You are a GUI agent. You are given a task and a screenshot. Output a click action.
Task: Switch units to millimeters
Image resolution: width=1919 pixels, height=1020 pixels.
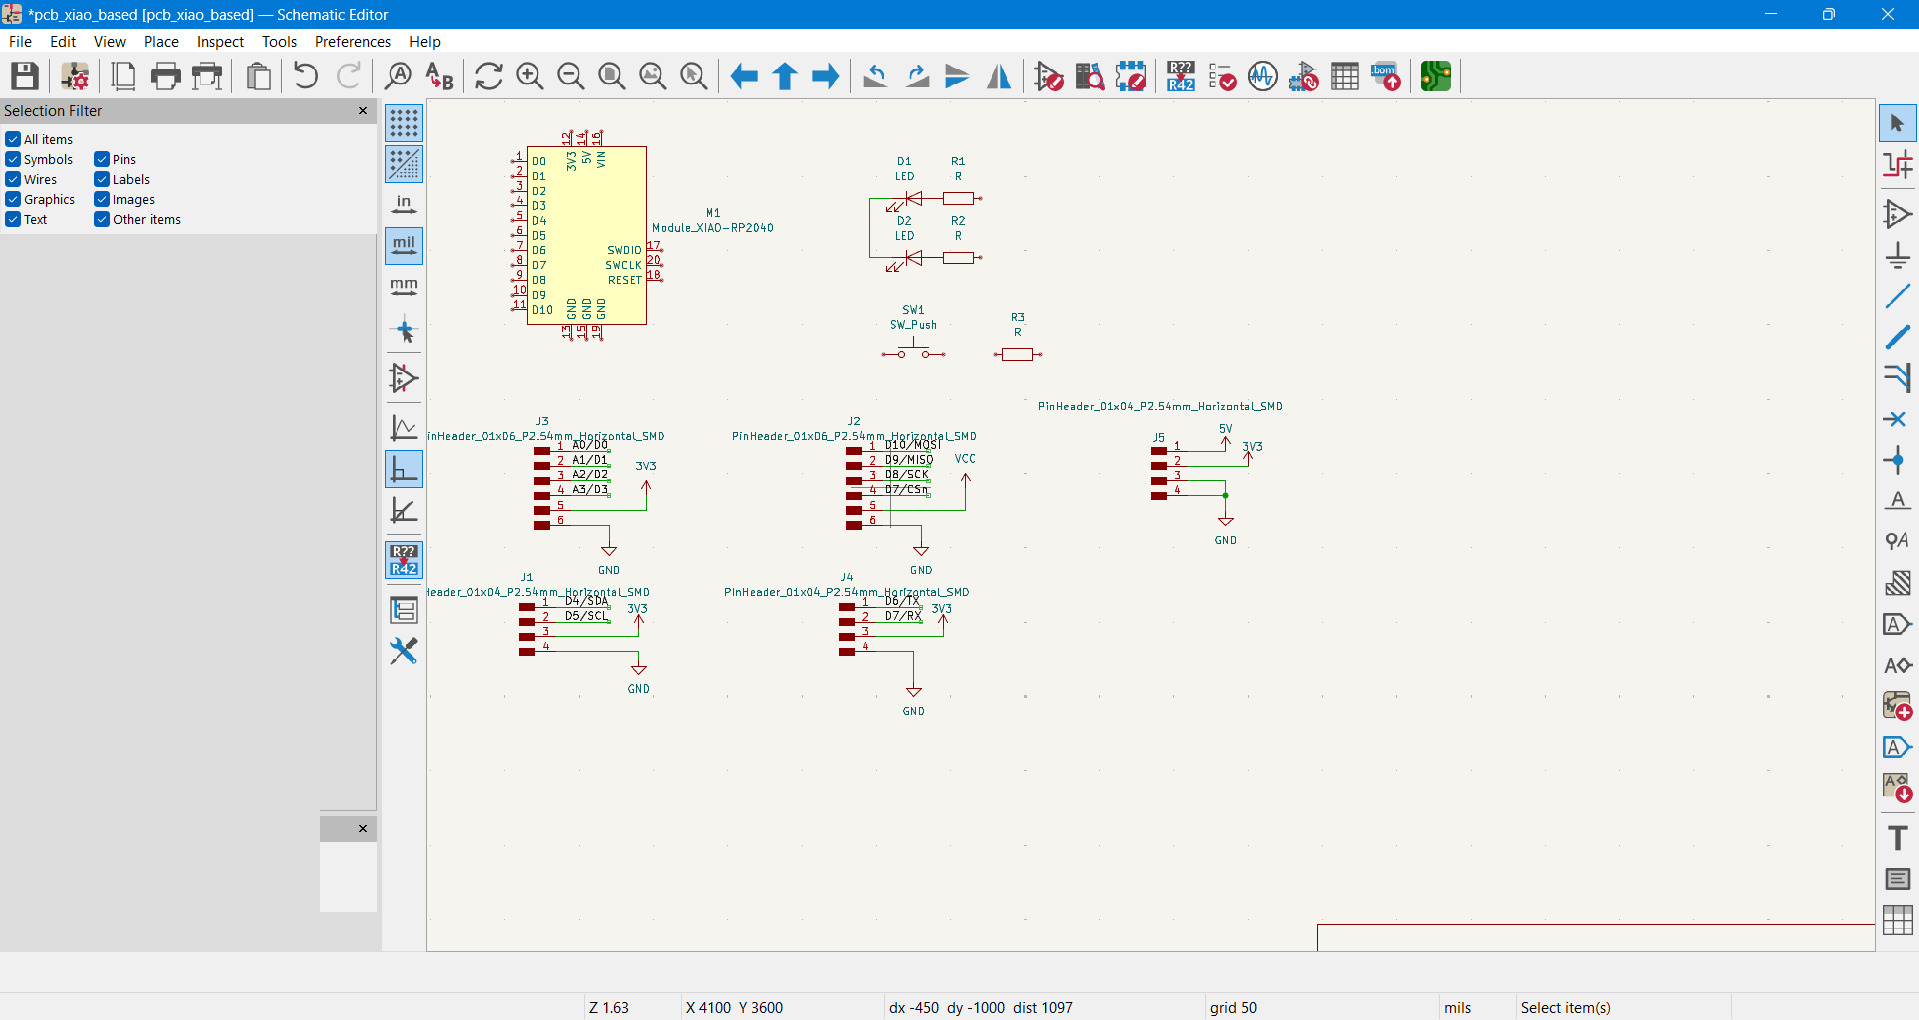(404, 287)
